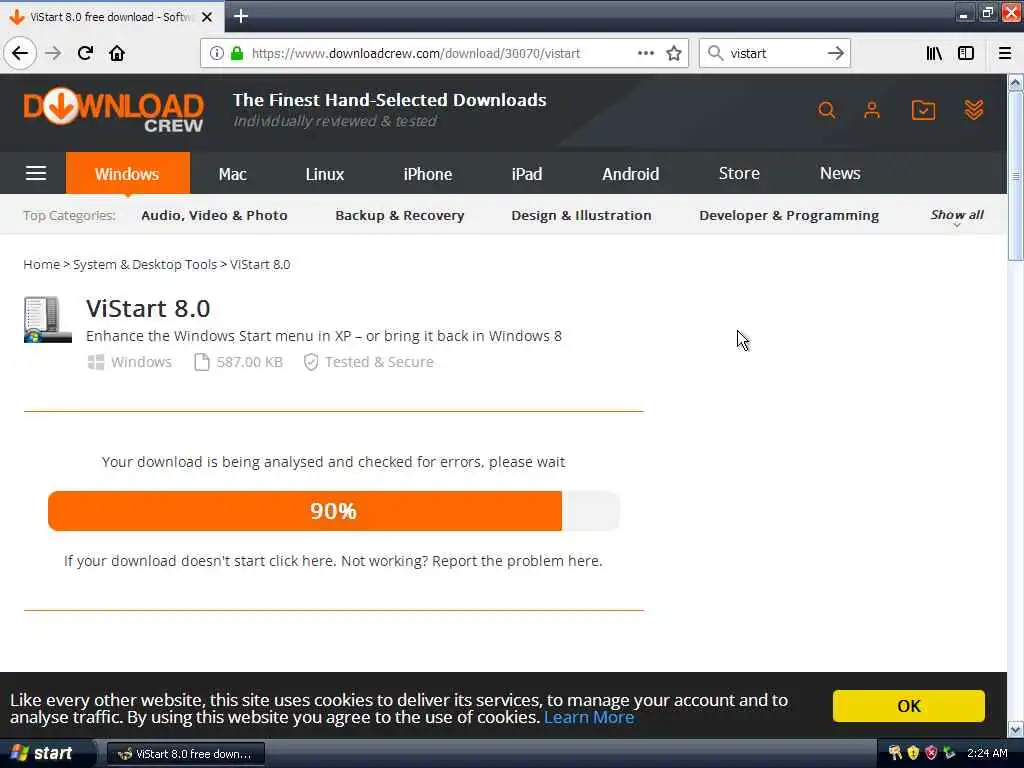Image resolution: width=1024 pixels, height=768 pixels.
Task: Click the scrollbar up arrow
Action: coord(1015,82)
